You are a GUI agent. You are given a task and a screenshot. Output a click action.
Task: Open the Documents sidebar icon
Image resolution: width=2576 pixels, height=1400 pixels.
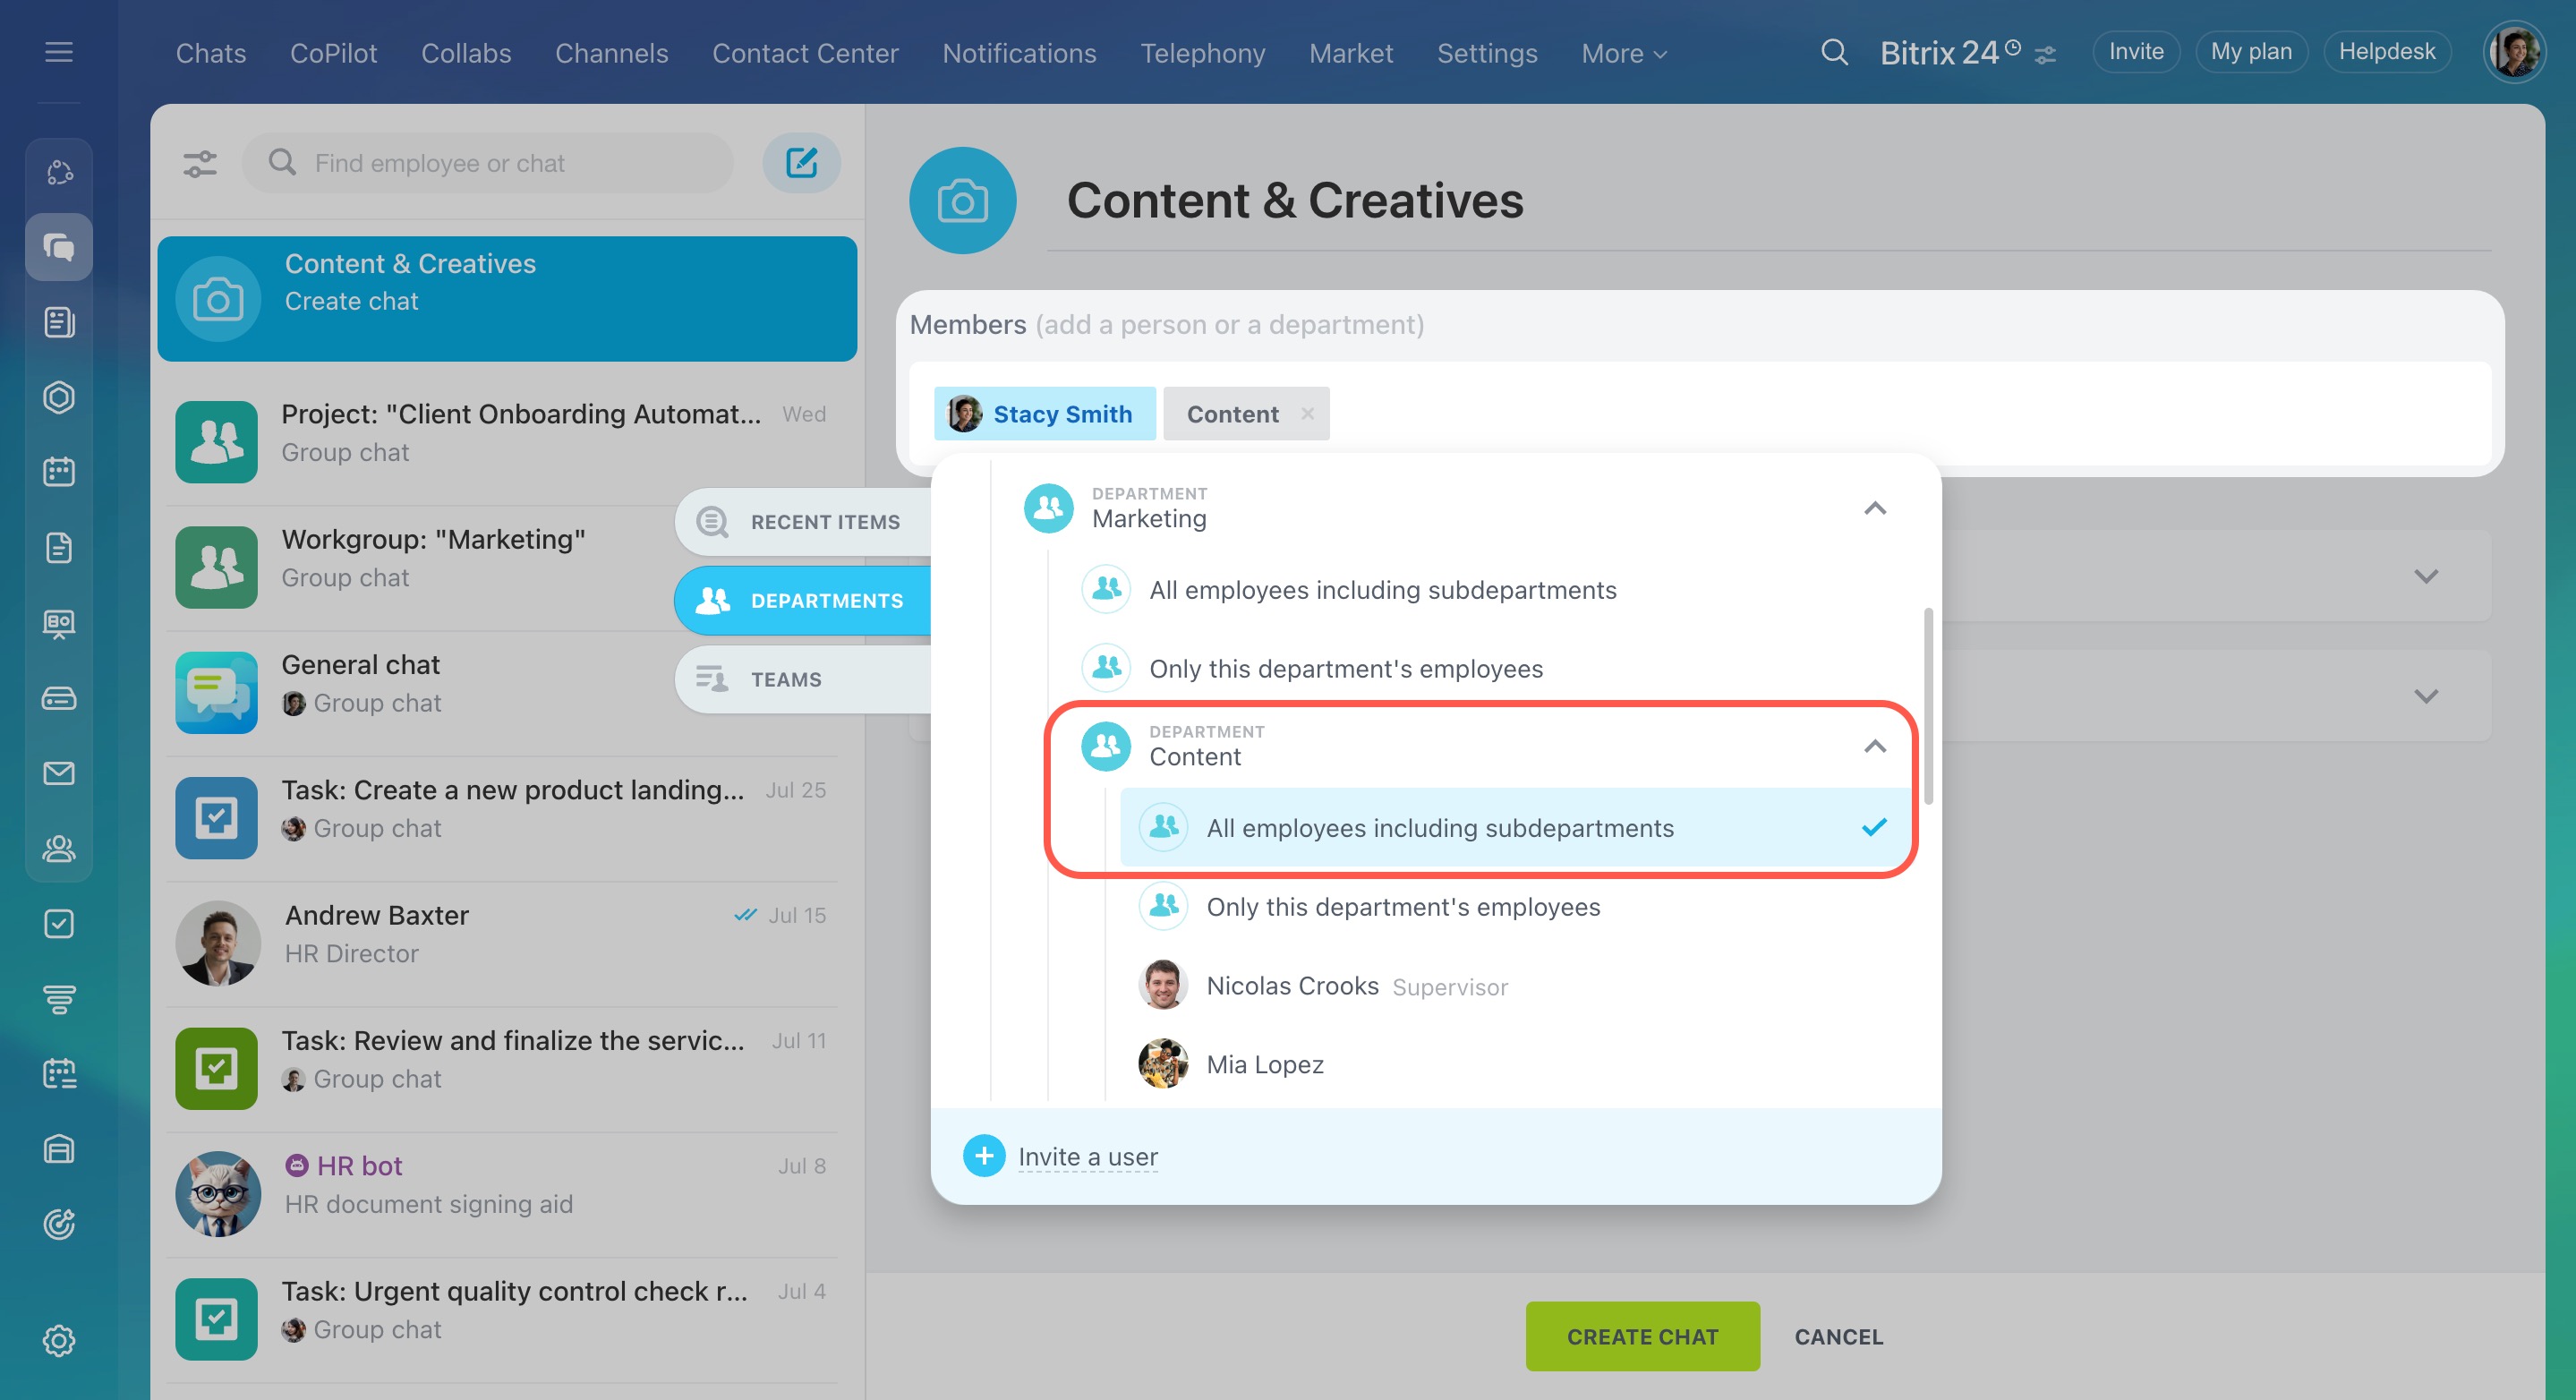pyautogui.click(x=59, y=548)
